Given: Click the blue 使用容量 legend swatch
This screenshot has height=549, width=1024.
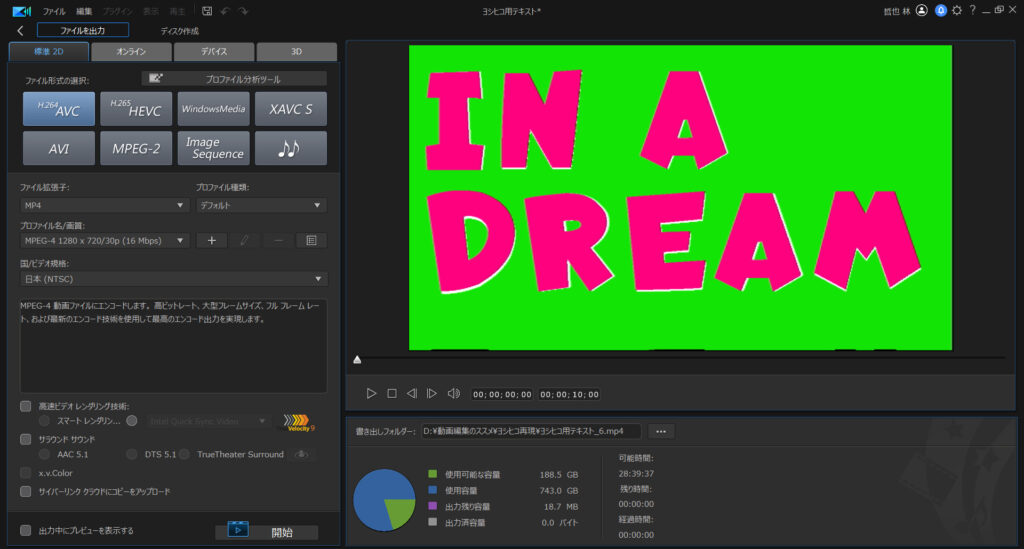Looking at the screenshot, I should click(432, 490).
